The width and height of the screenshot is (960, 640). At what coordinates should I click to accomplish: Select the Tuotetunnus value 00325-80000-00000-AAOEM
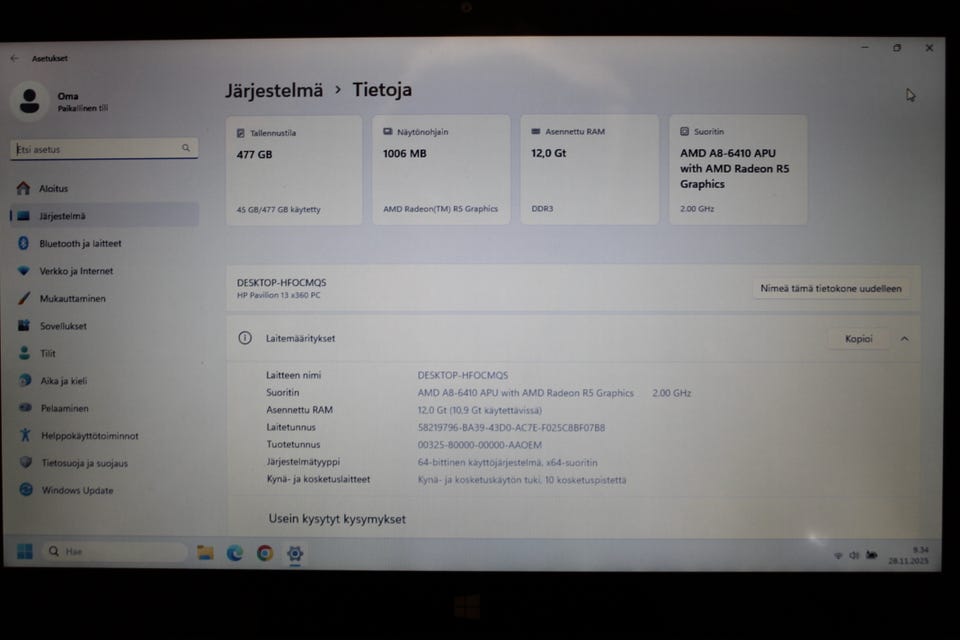[x=479, y=445]
